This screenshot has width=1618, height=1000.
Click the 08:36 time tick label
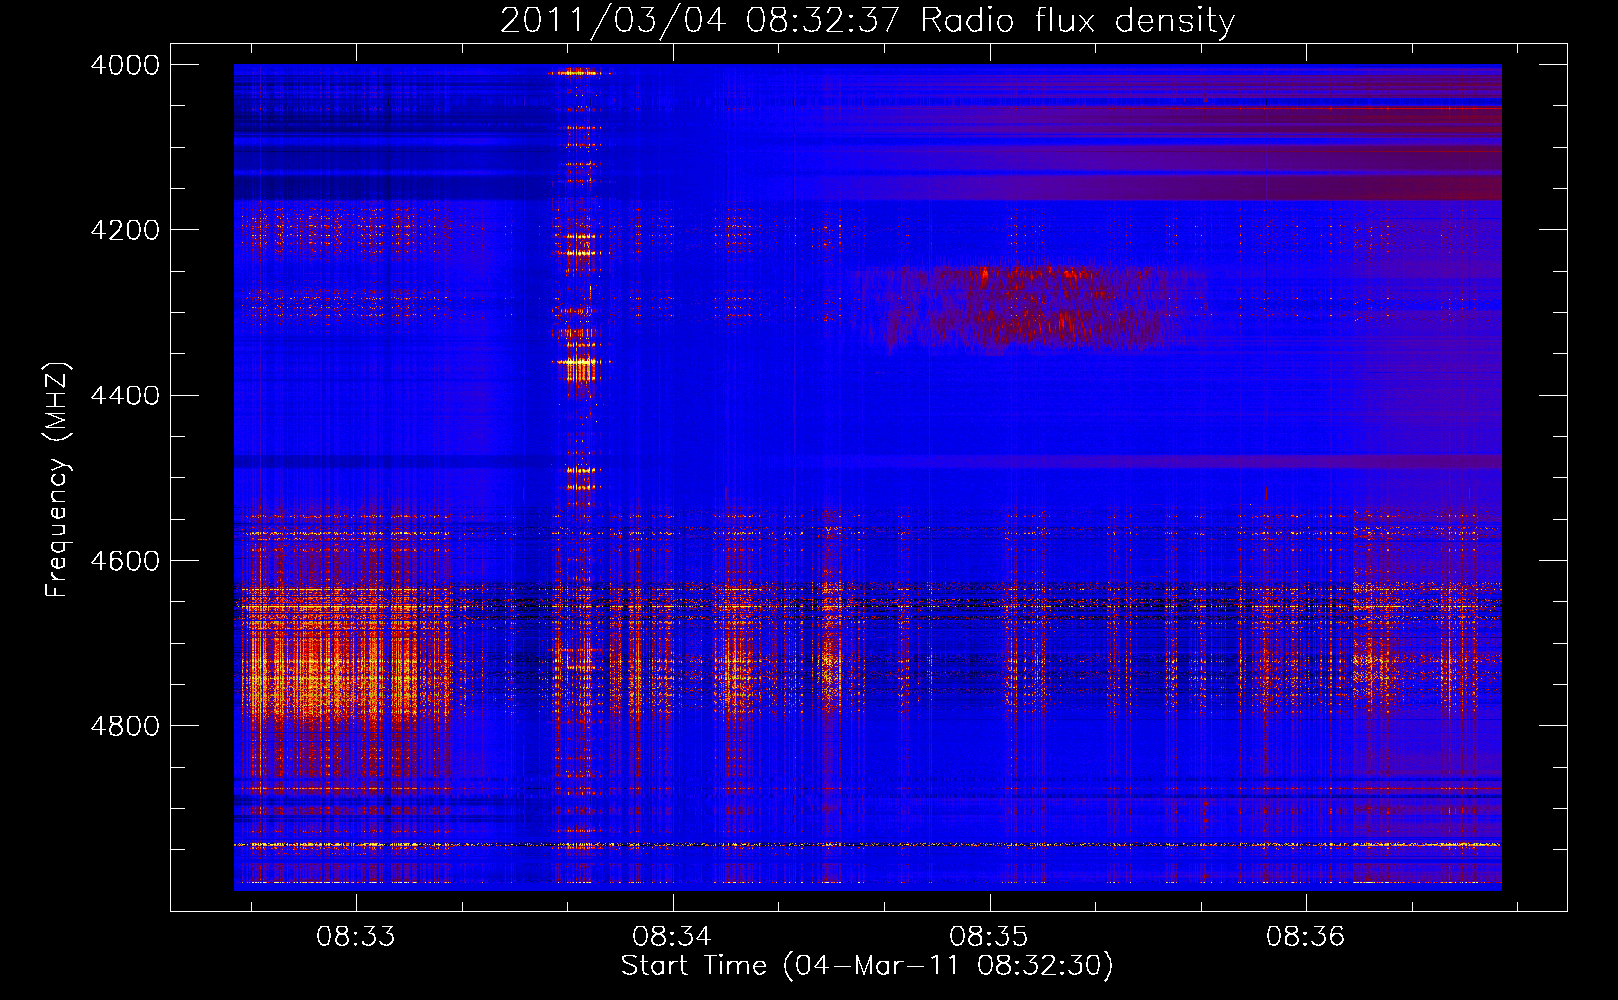[1306, 937]
